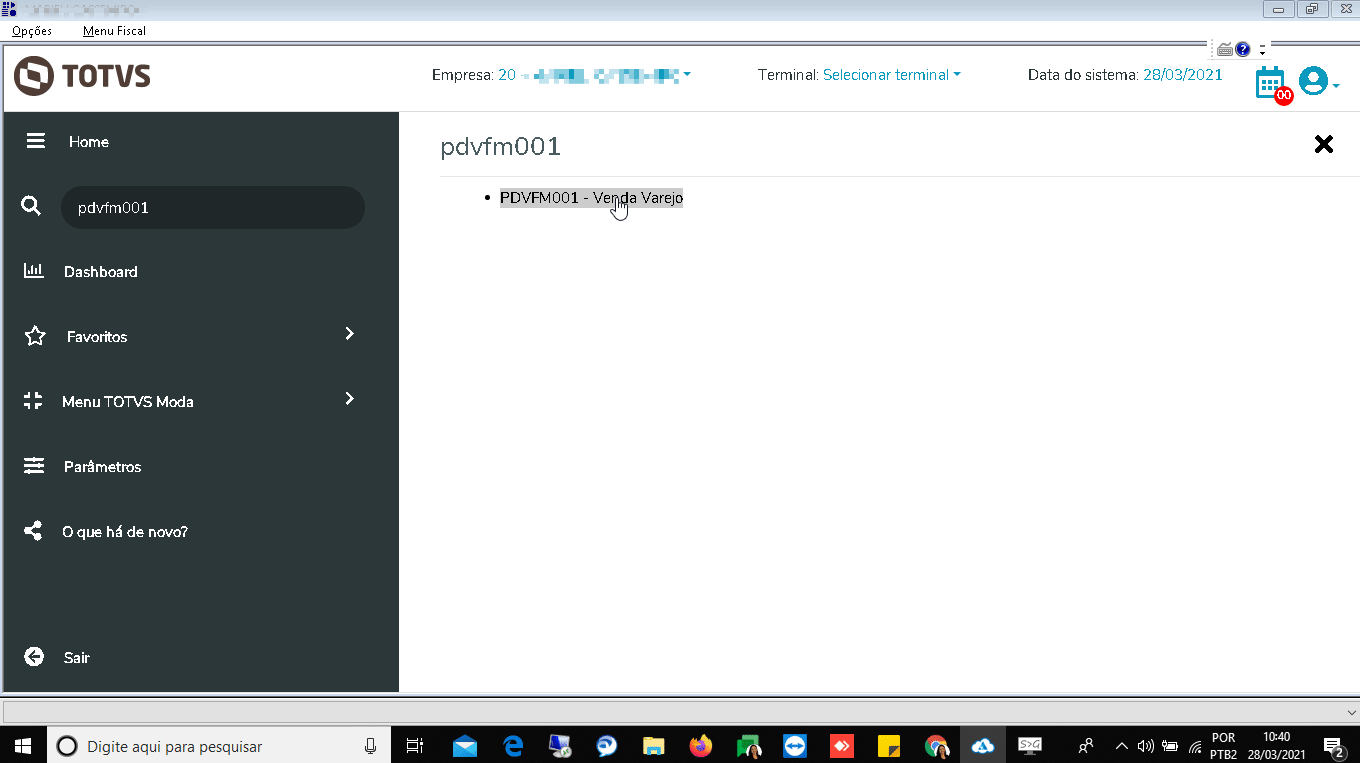This screenshot has width=1360, height=763.
Task: Expand the status bar dropdown arrow
Action: [1351, 711]
